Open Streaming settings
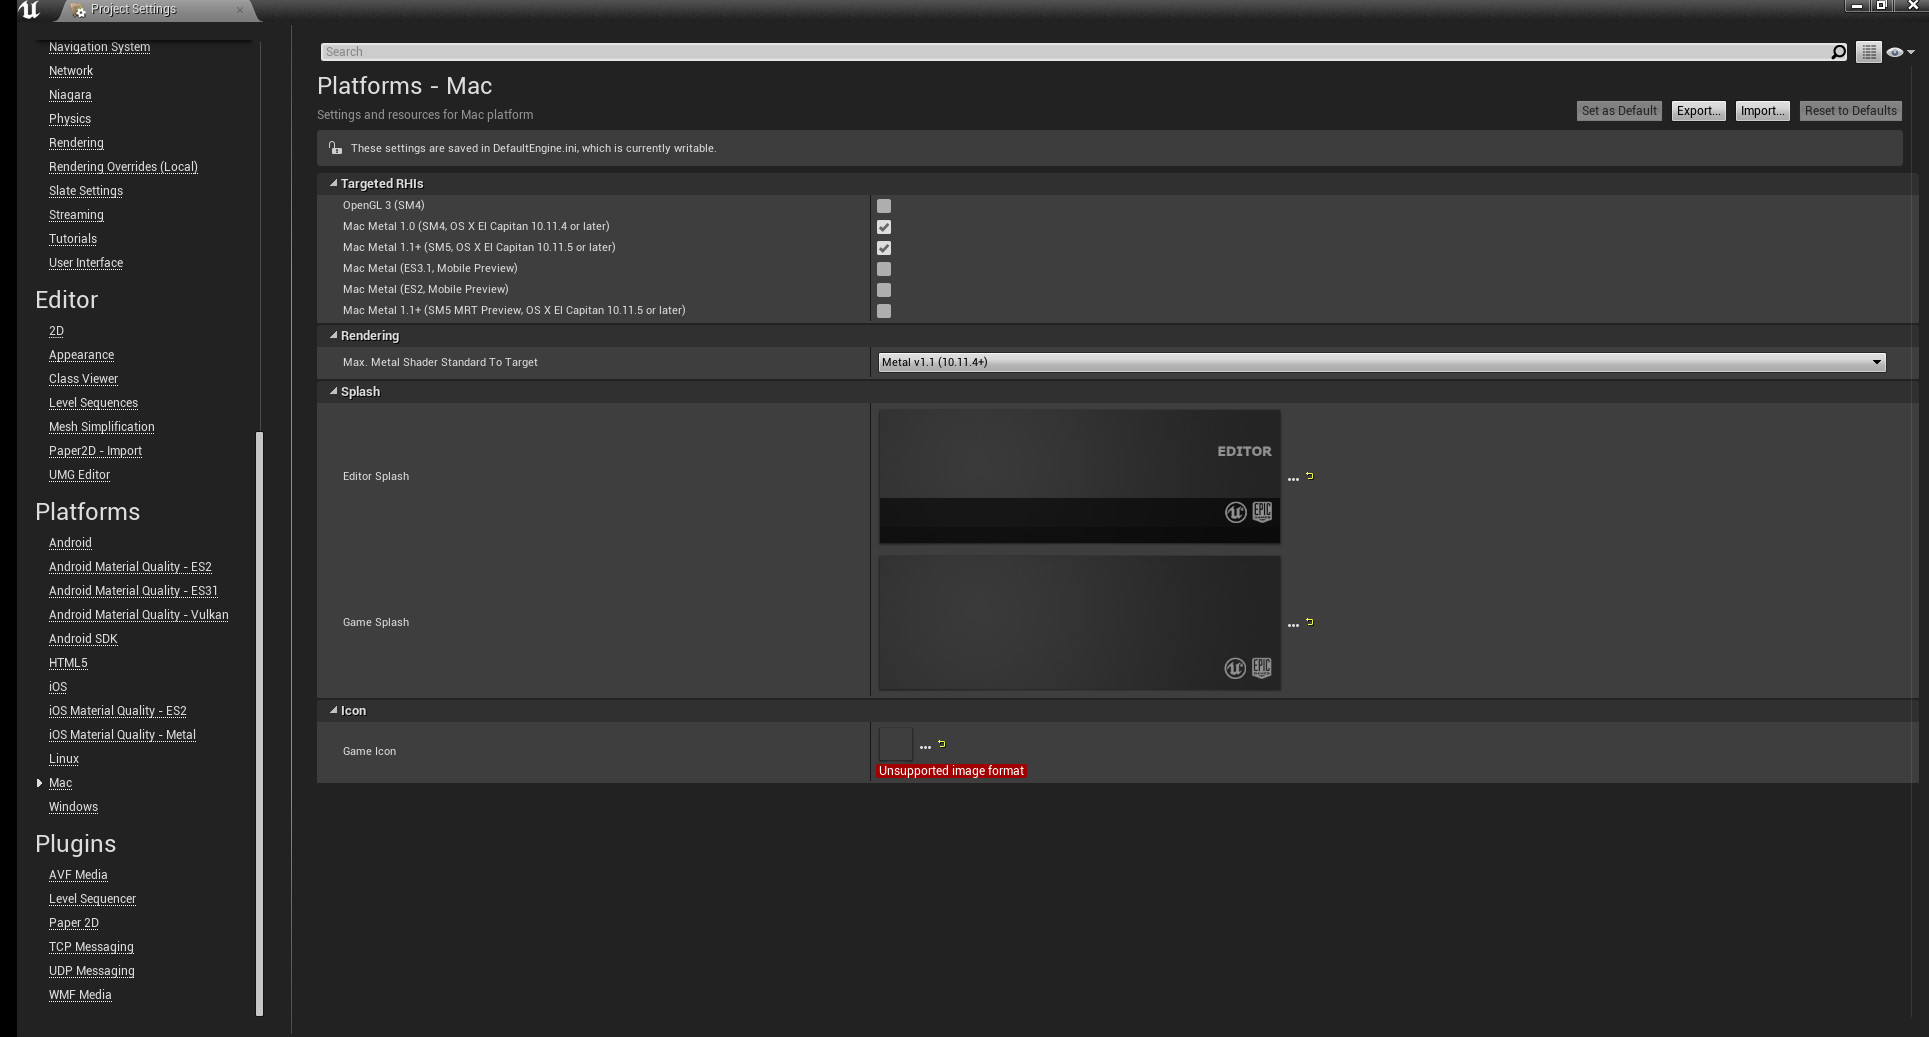1929x1037 pixels. point(76,215)
